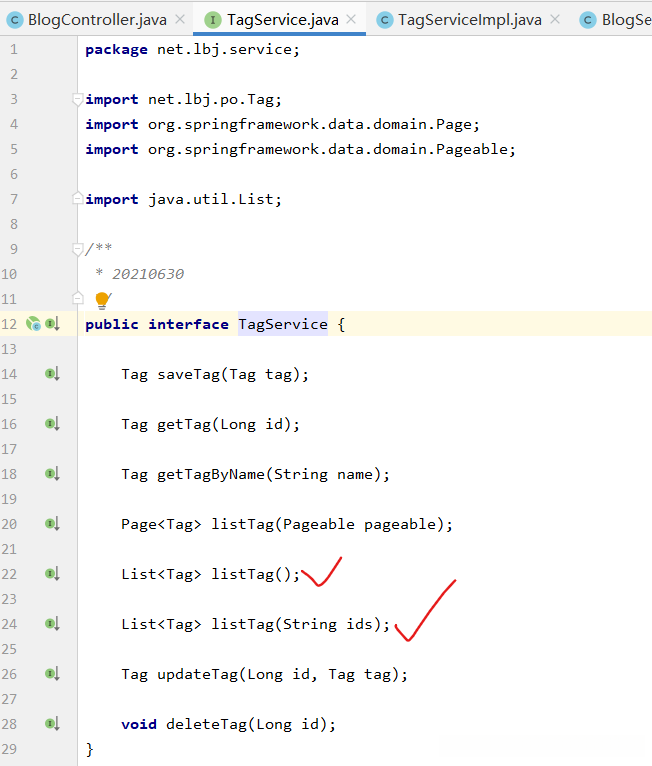Close the BlogController.java tab

(180, 20)
